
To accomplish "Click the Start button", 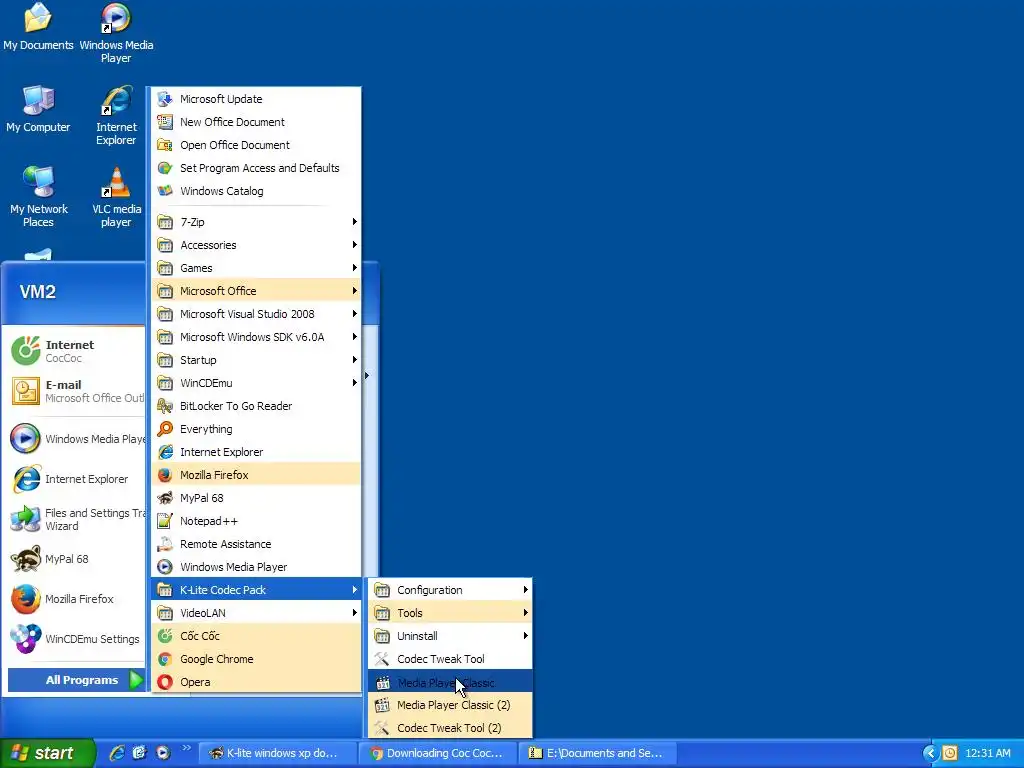I will tap(47, 753).
